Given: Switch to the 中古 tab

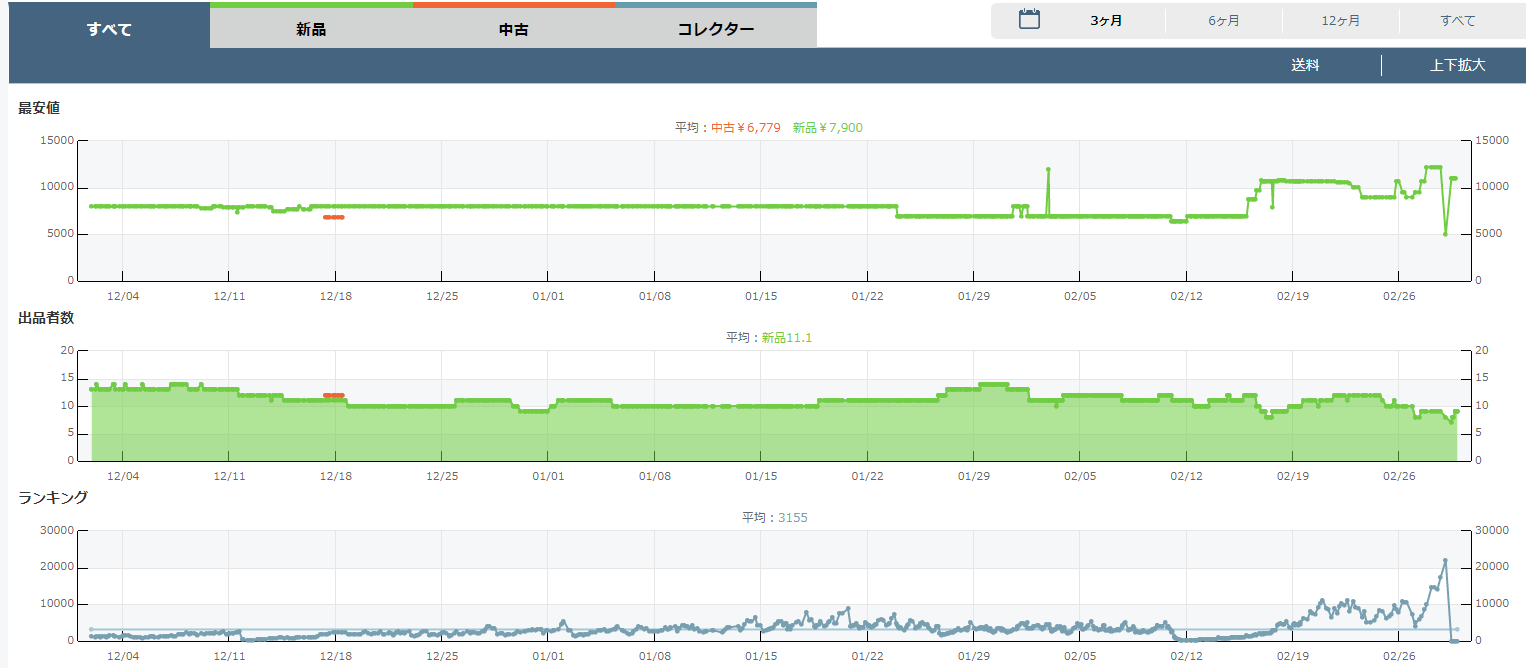Looking at the screenshot, I should [513, 29].
